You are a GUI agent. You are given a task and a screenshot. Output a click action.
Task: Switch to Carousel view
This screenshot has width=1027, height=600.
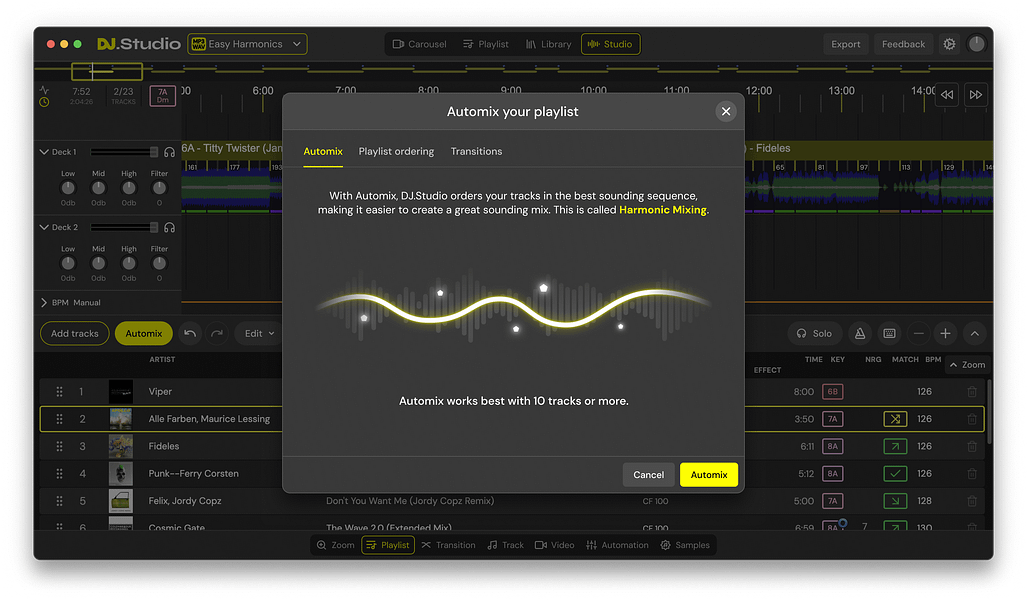click(419, 44)
